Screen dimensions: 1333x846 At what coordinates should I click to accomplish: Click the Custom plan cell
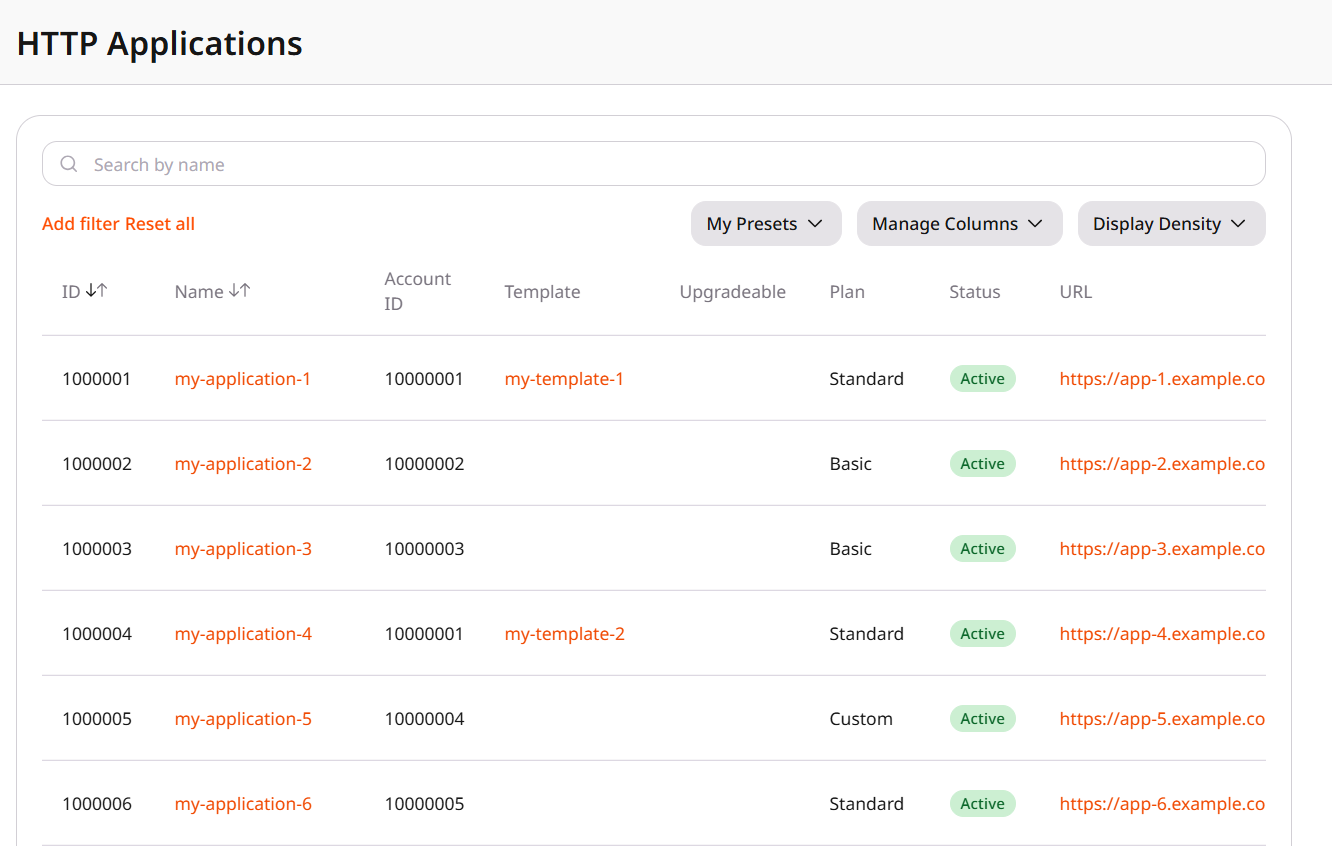(861, 719)
